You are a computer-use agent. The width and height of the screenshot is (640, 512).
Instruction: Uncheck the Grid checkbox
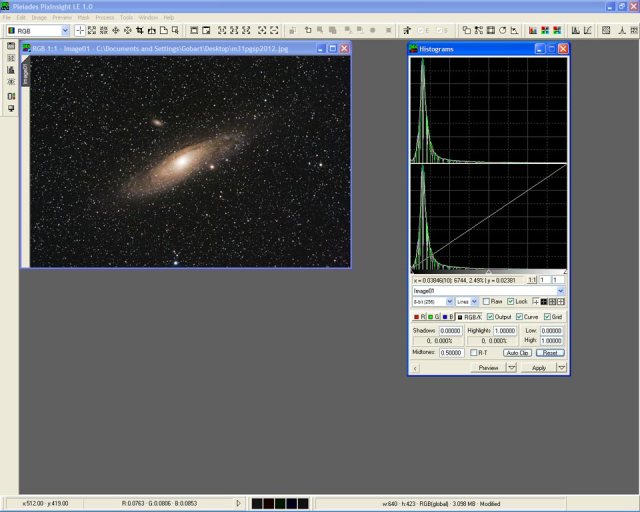(x=548, y=316)
